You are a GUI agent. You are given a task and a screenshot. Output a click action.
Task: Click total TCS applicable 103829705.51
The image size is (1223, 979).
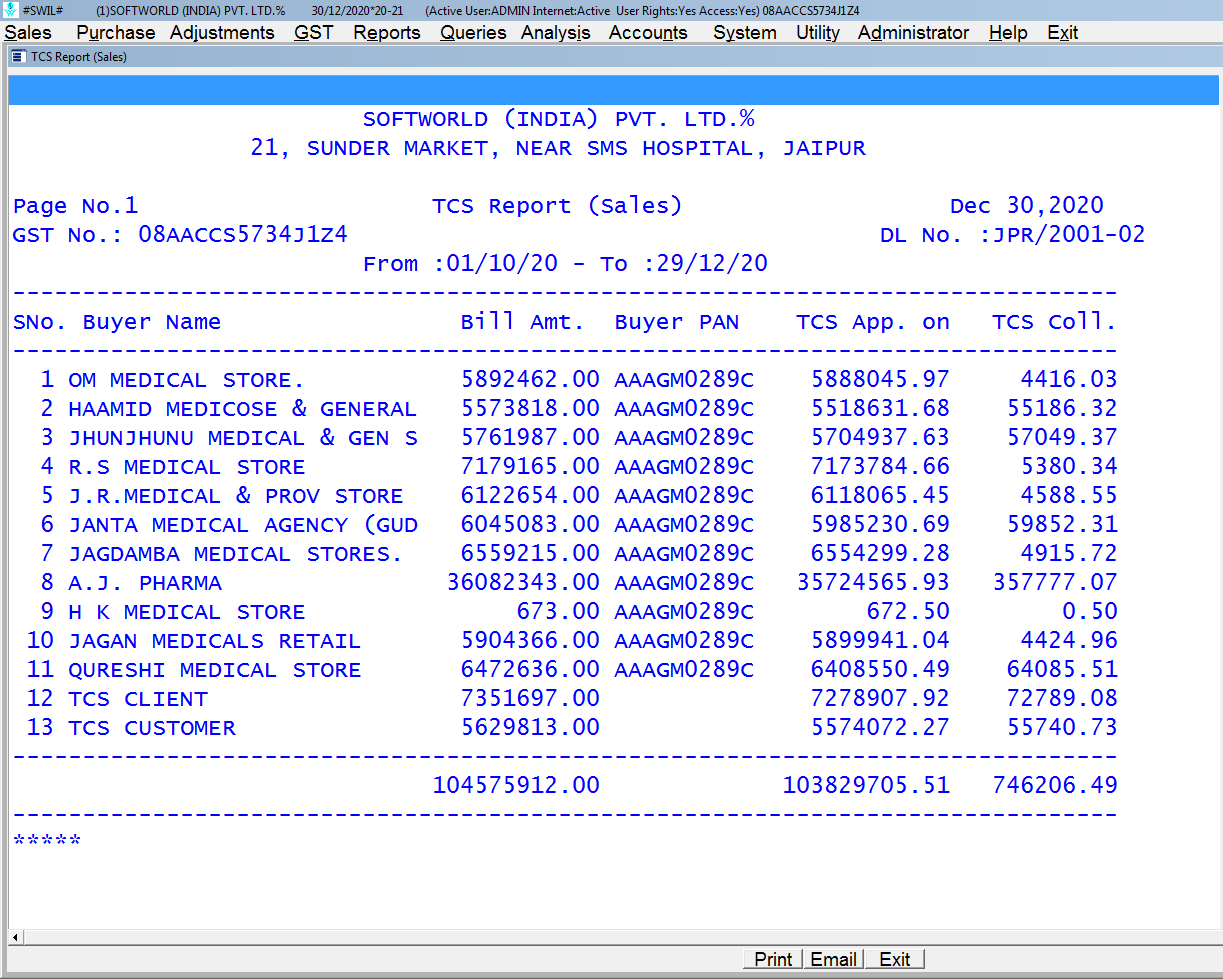coord(866,786)
